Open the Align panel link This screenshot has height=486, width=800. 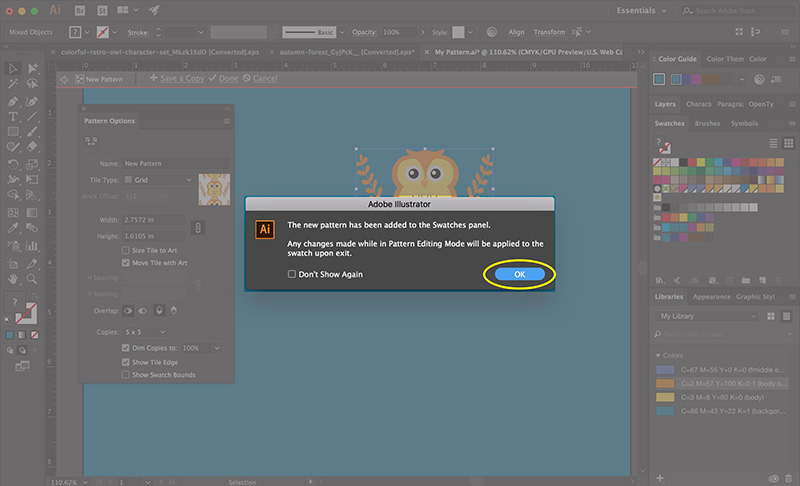pos(516,32)
